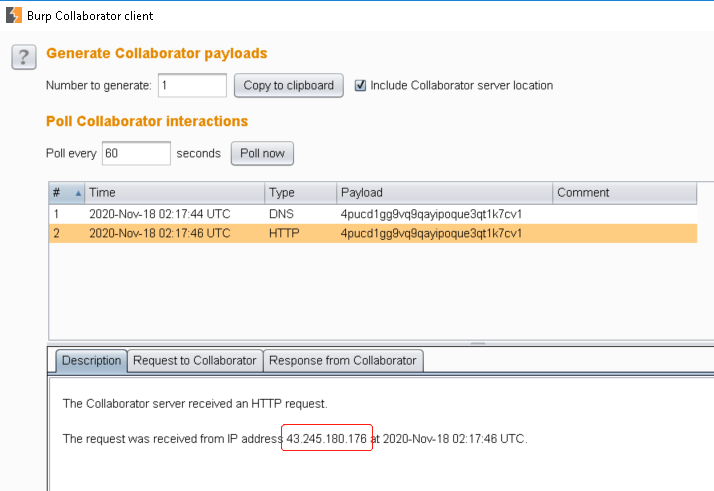Sort by the # column header
The image size is (714, 491).
point(66,193)
